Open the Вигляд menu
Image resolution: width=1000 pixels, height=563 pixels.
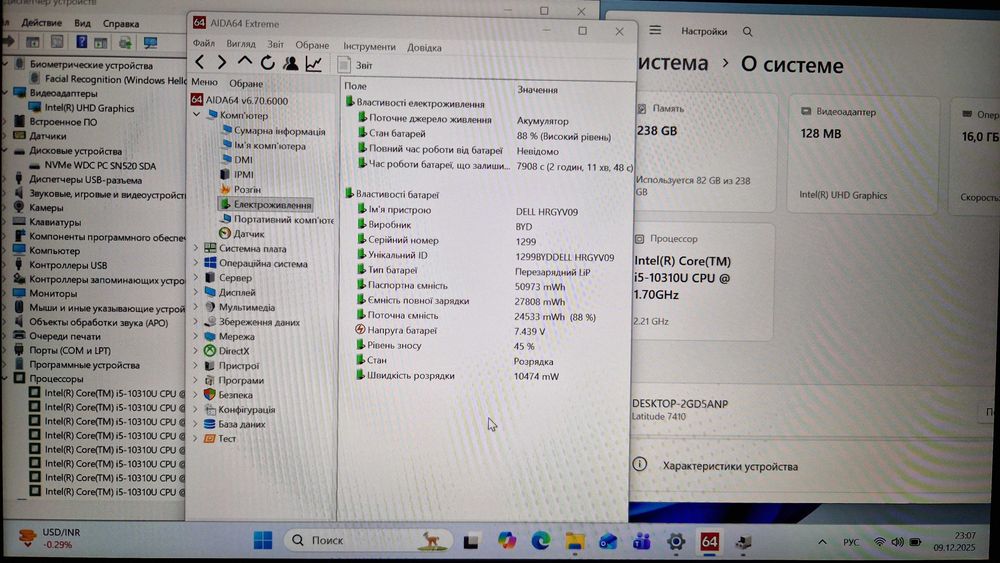(x=240, y=44)
